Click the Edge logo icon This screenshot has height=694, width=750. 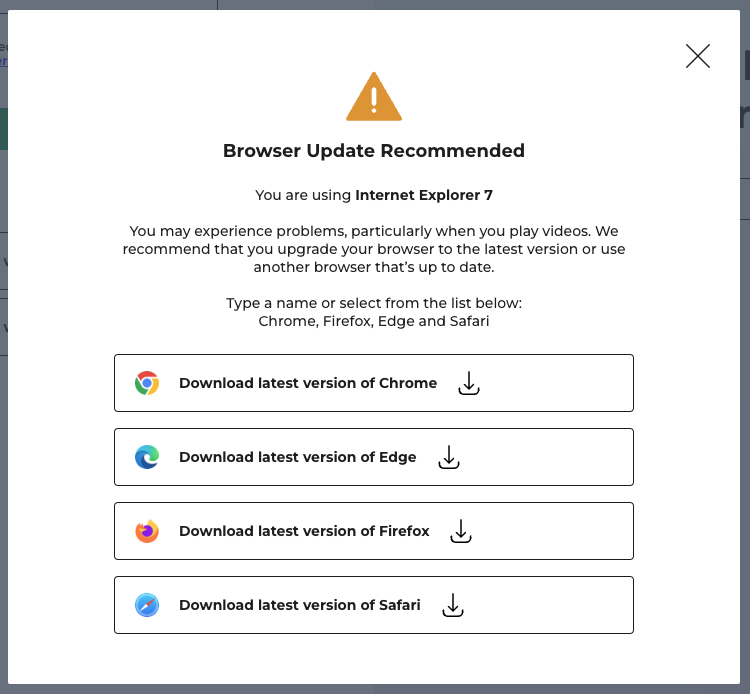tap(147, 457)
